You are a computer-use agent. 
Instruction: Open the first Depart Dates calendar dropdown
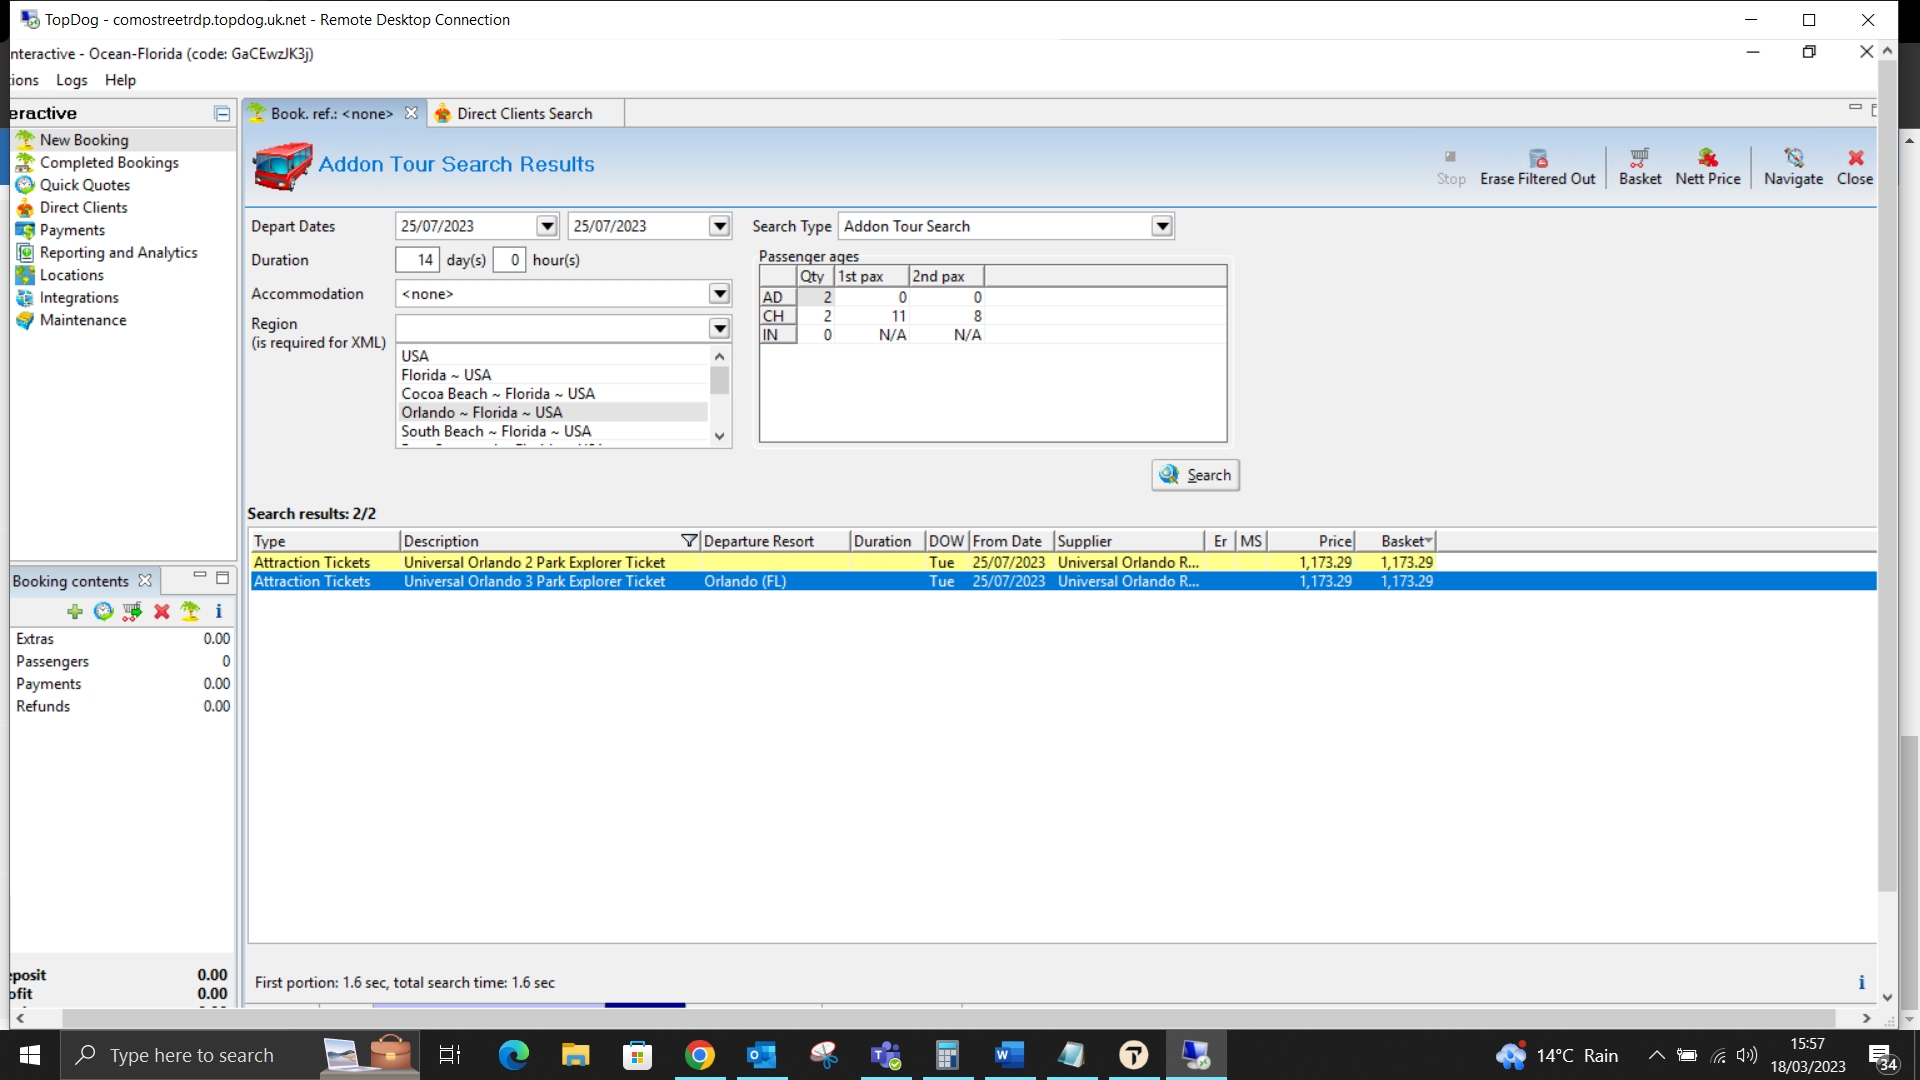click(546, 226)
